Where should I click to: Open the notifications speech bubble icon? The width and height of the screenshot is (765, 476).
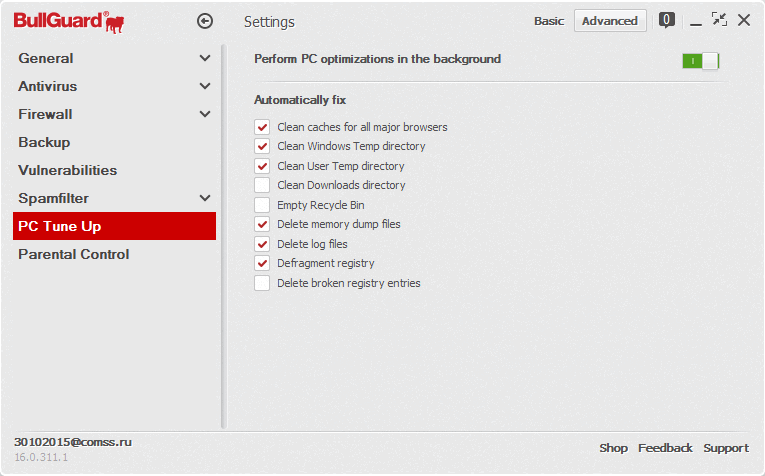667,20
